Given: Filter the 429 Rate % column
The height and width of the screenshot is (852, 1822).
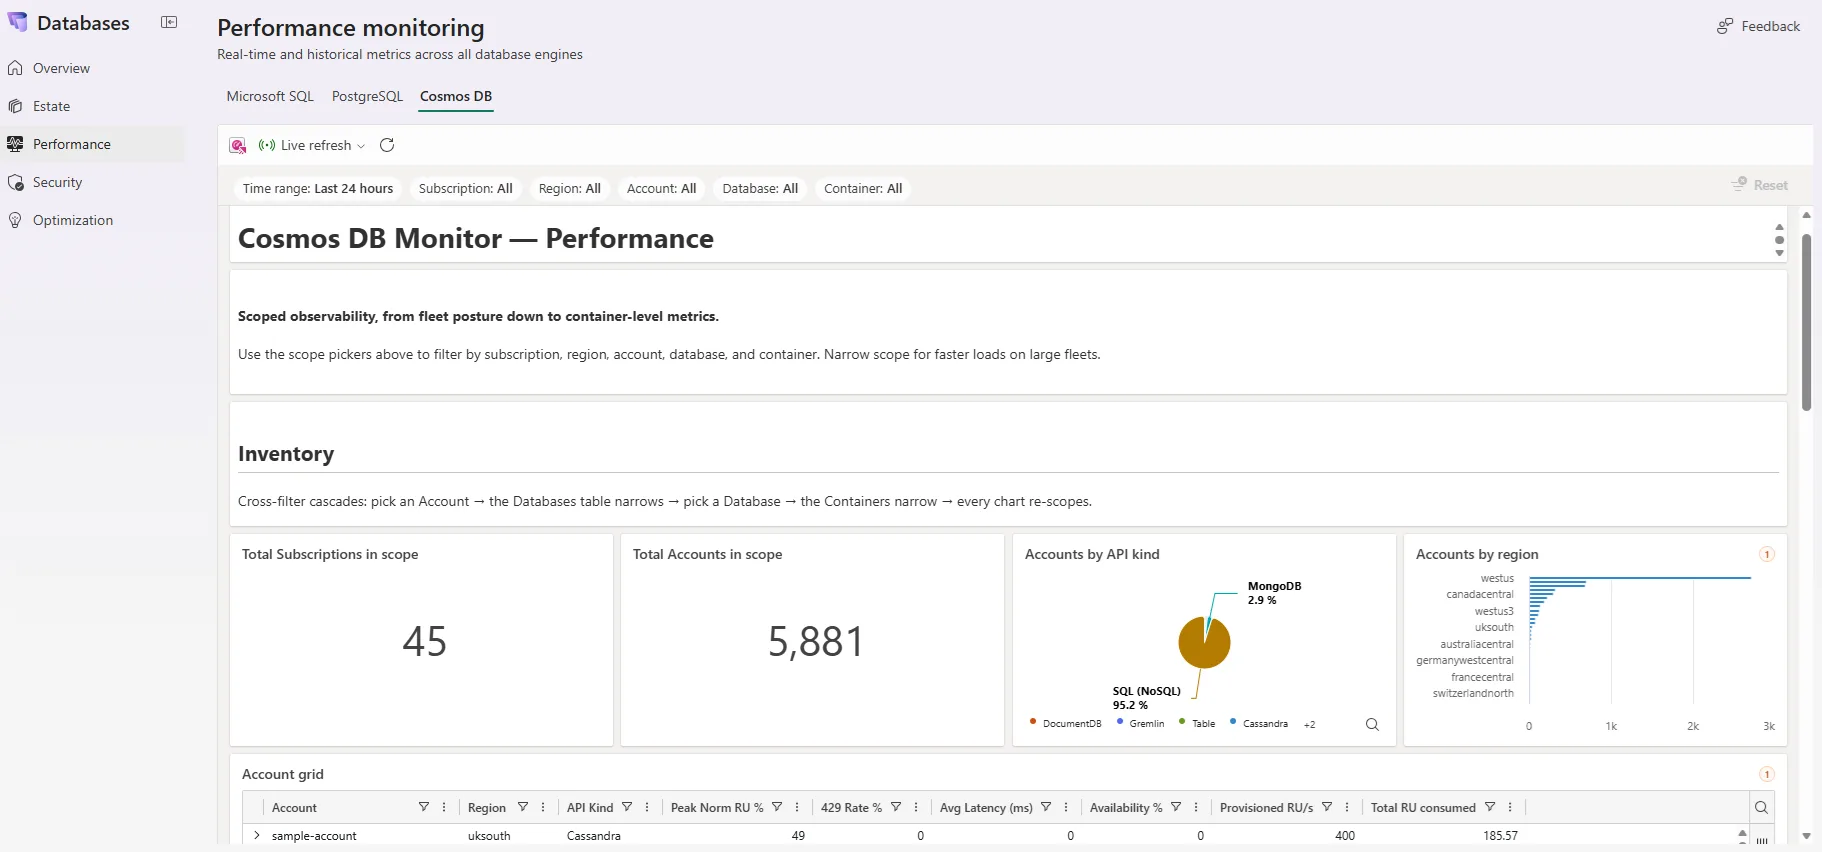Looking at the screenshot, I should (x=896, y=807).
